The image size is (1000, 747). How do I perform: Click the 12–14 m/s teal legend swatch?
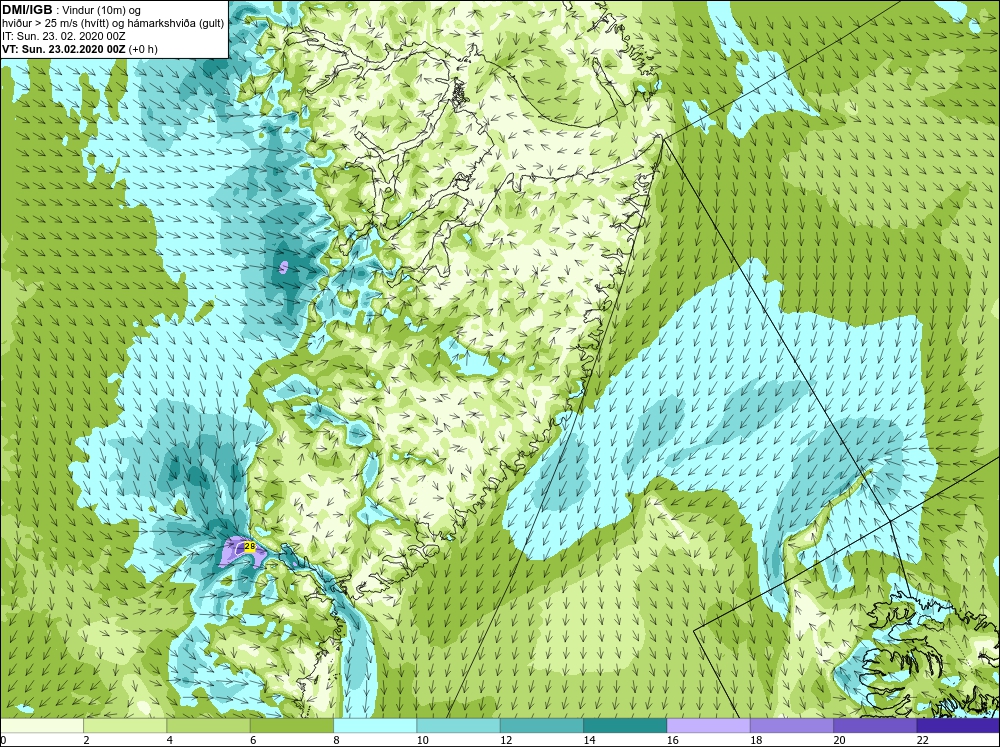tap(541, 726)
